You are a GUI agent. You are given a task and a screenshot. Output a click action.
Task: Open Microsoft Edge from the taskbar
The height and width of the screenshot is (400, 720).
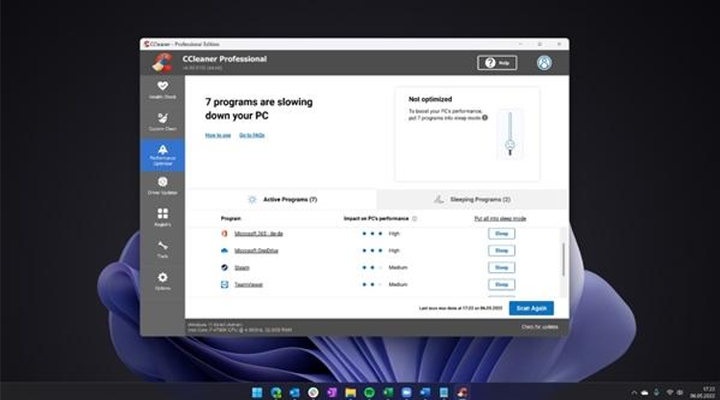pos(276,392)
